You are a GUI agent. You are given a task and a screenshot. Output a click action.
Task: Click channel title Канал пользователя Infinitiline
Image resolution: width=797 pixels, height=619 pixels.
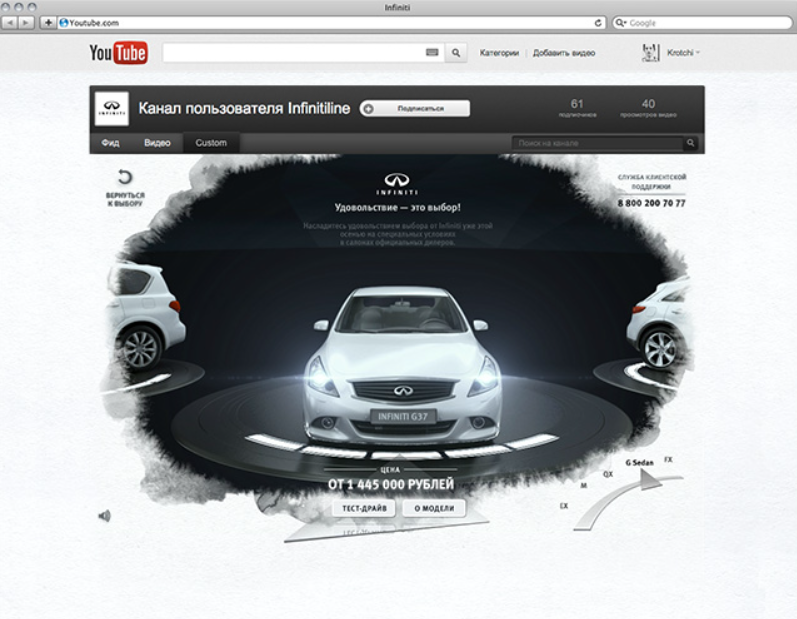point(244,108)
